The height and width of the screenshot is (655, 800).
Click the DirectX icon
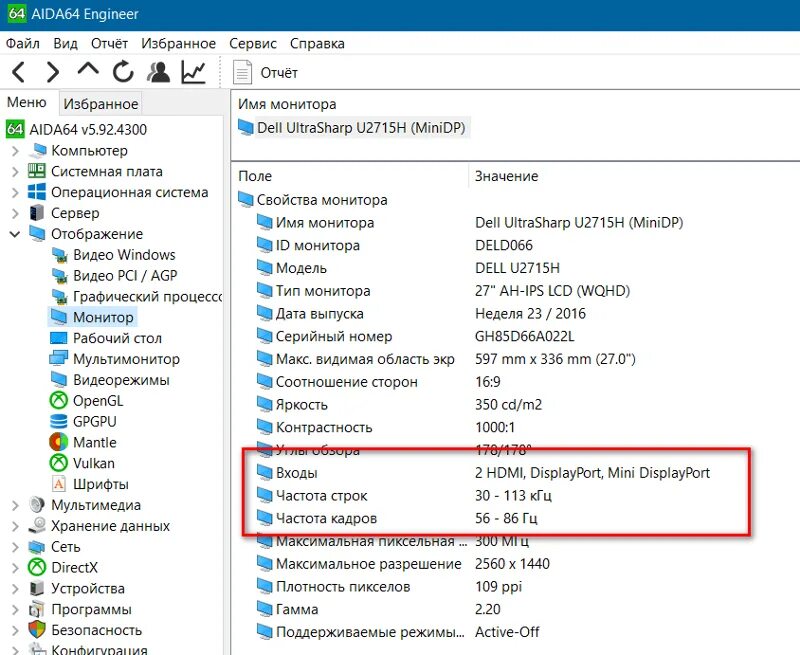37,567
